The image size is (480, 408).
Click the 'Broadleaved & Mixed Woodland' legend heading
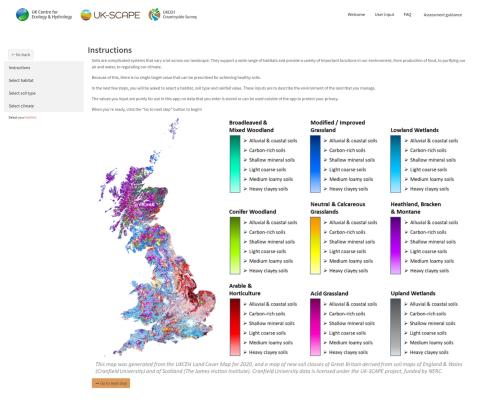pos(251,126)
